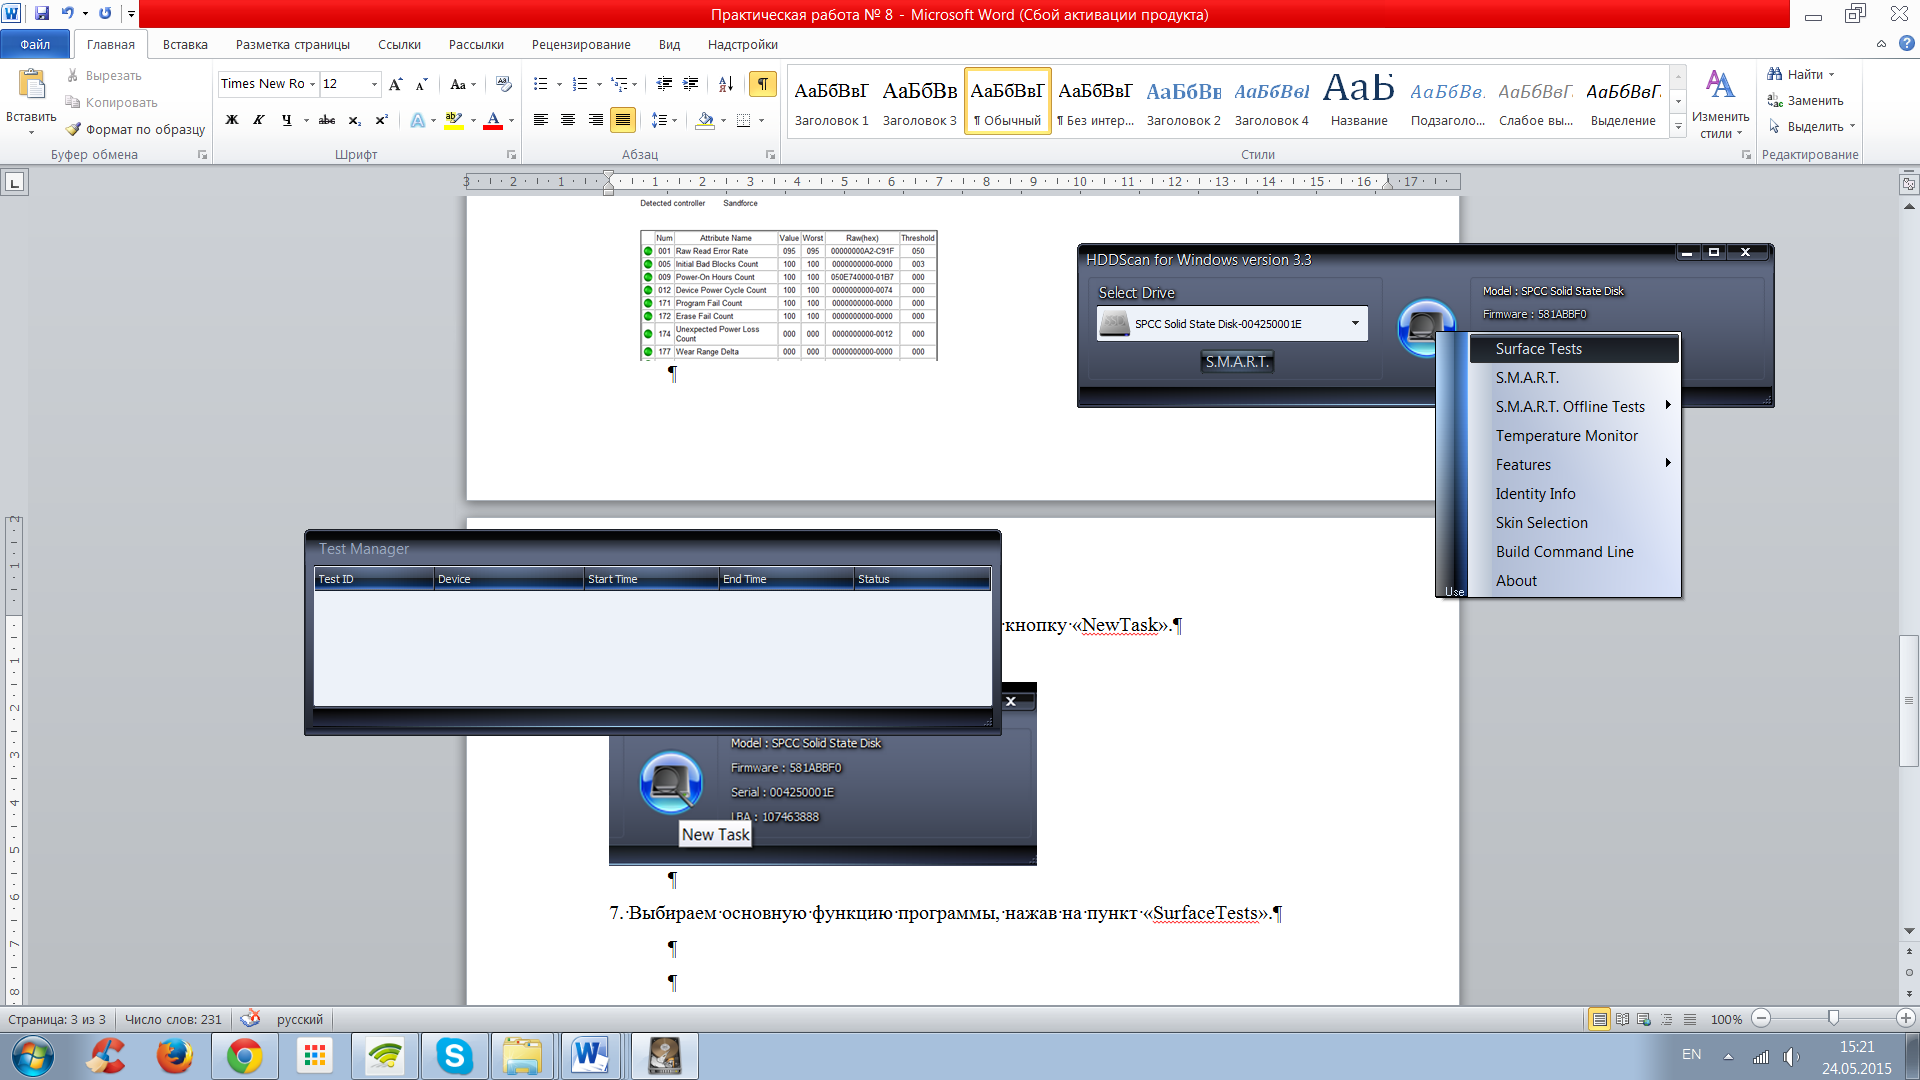Choose Surface Tests in HDDScan menu
The image size is (1920, 1080).
[1575, 348]
